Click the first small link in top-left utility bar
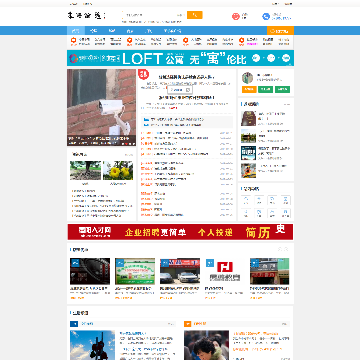 pos(73,4)
